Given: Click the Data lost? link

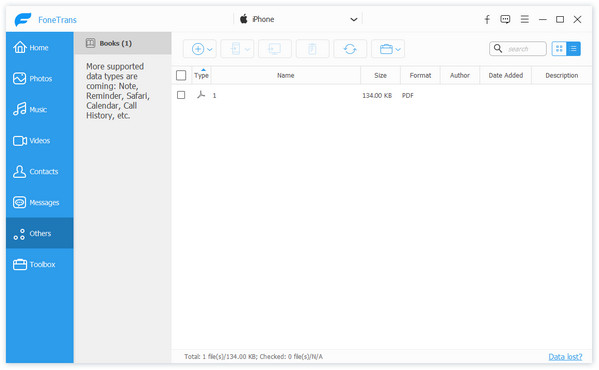Looking at the screenshot, I should (x=565, y=357).
